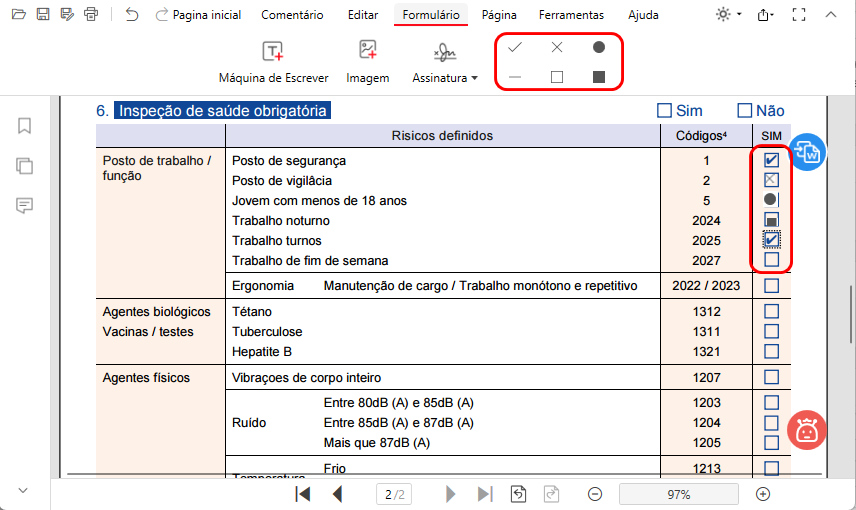Click the Print icon
The image size is (856, 510).
pyautogui.click(x=91, y=14)
